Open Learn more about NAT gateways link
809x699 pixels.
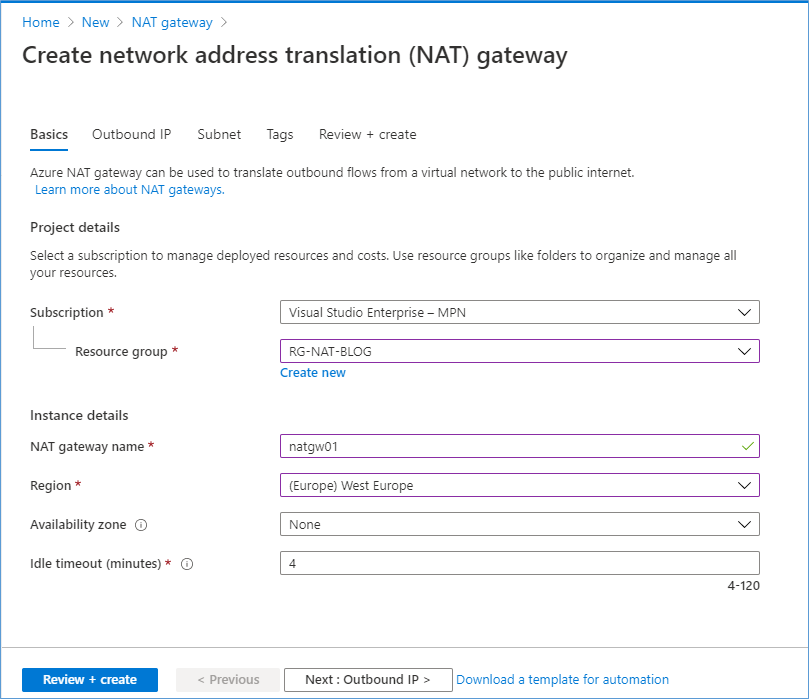(x=130, y=190)
